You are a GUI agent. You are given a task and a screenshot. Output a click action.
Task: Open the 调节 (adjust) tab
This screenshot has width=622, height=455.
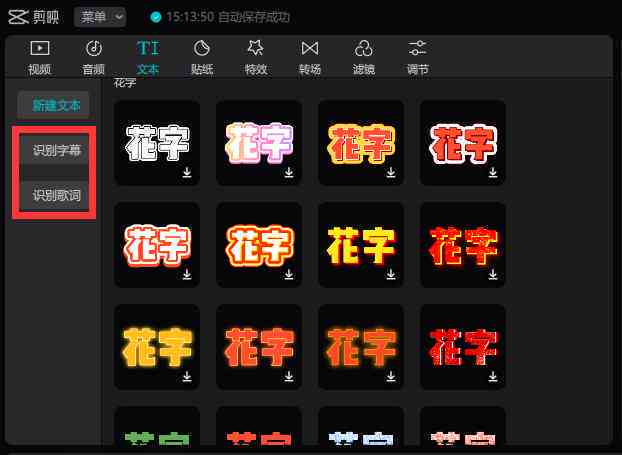tap(418, 58)
